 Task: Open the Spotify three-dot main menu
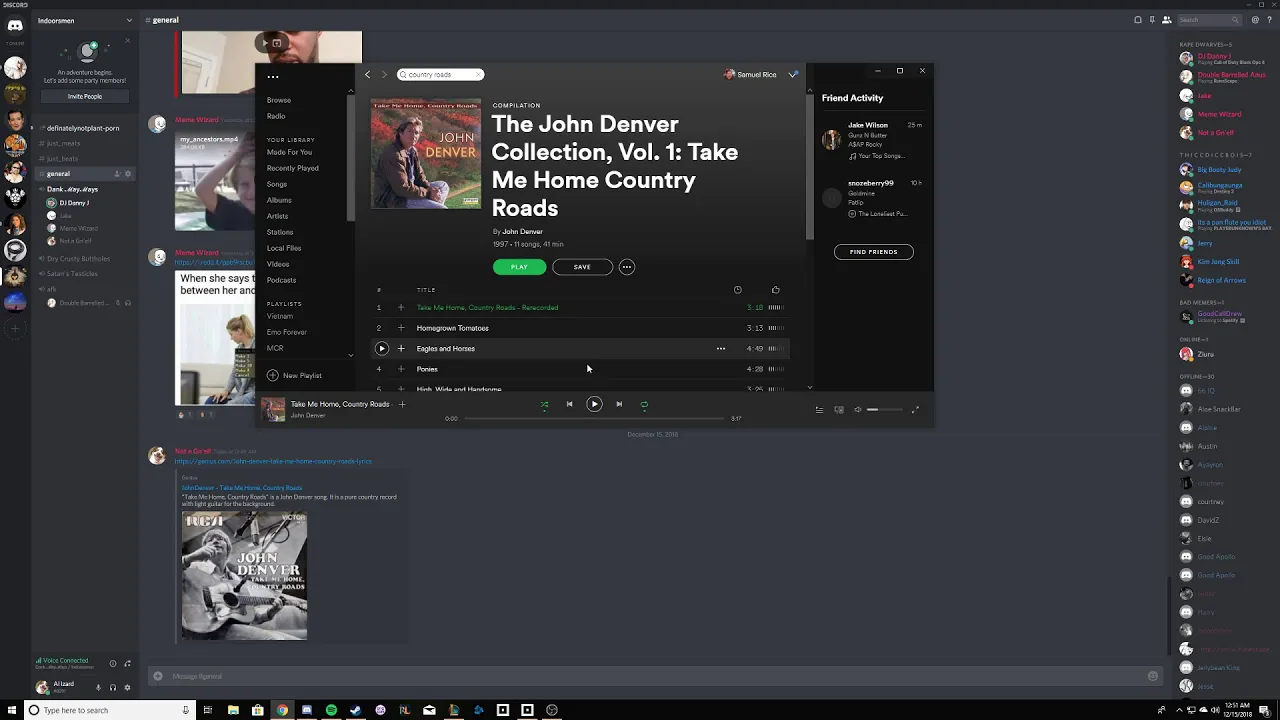pyautogui.click(x=273, y=76)
